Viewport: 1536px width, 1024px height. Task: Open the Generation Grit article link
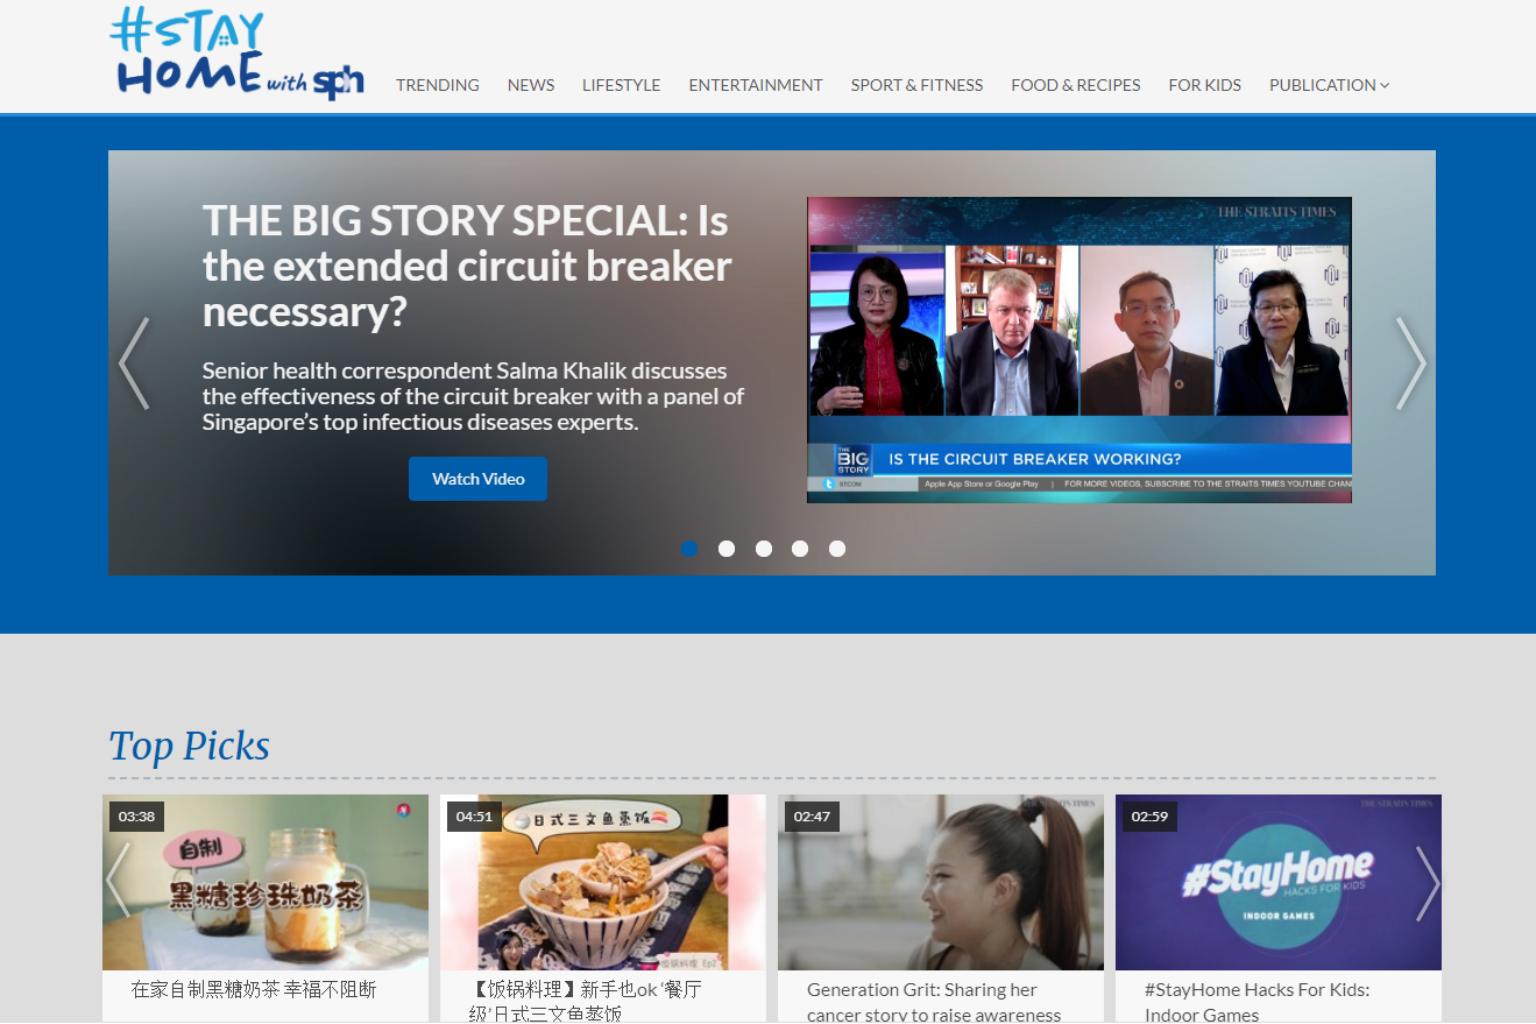pyautogui.click(x=932, y=1001)
